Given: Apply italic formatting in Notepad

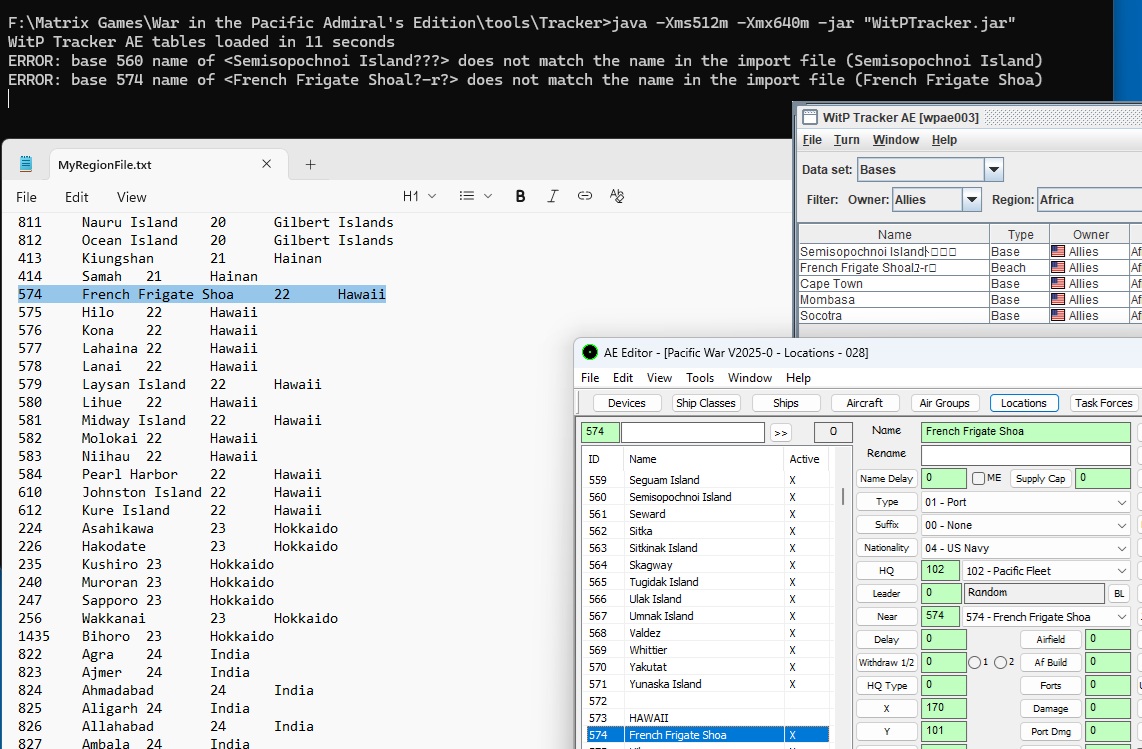Looking at the screenshot, I should 553,196.
